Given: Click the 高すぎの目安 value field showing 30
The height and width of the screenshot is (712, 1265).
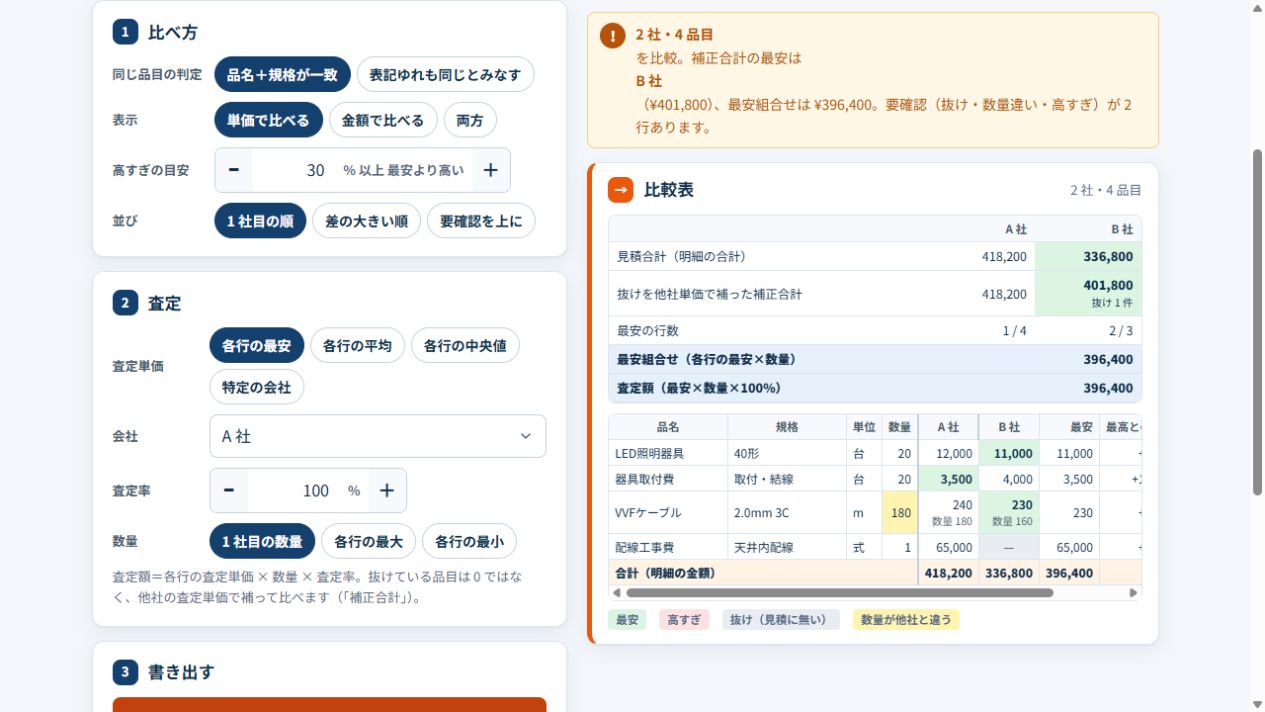Looking at the screenshot, I should (x=295, y=170).
